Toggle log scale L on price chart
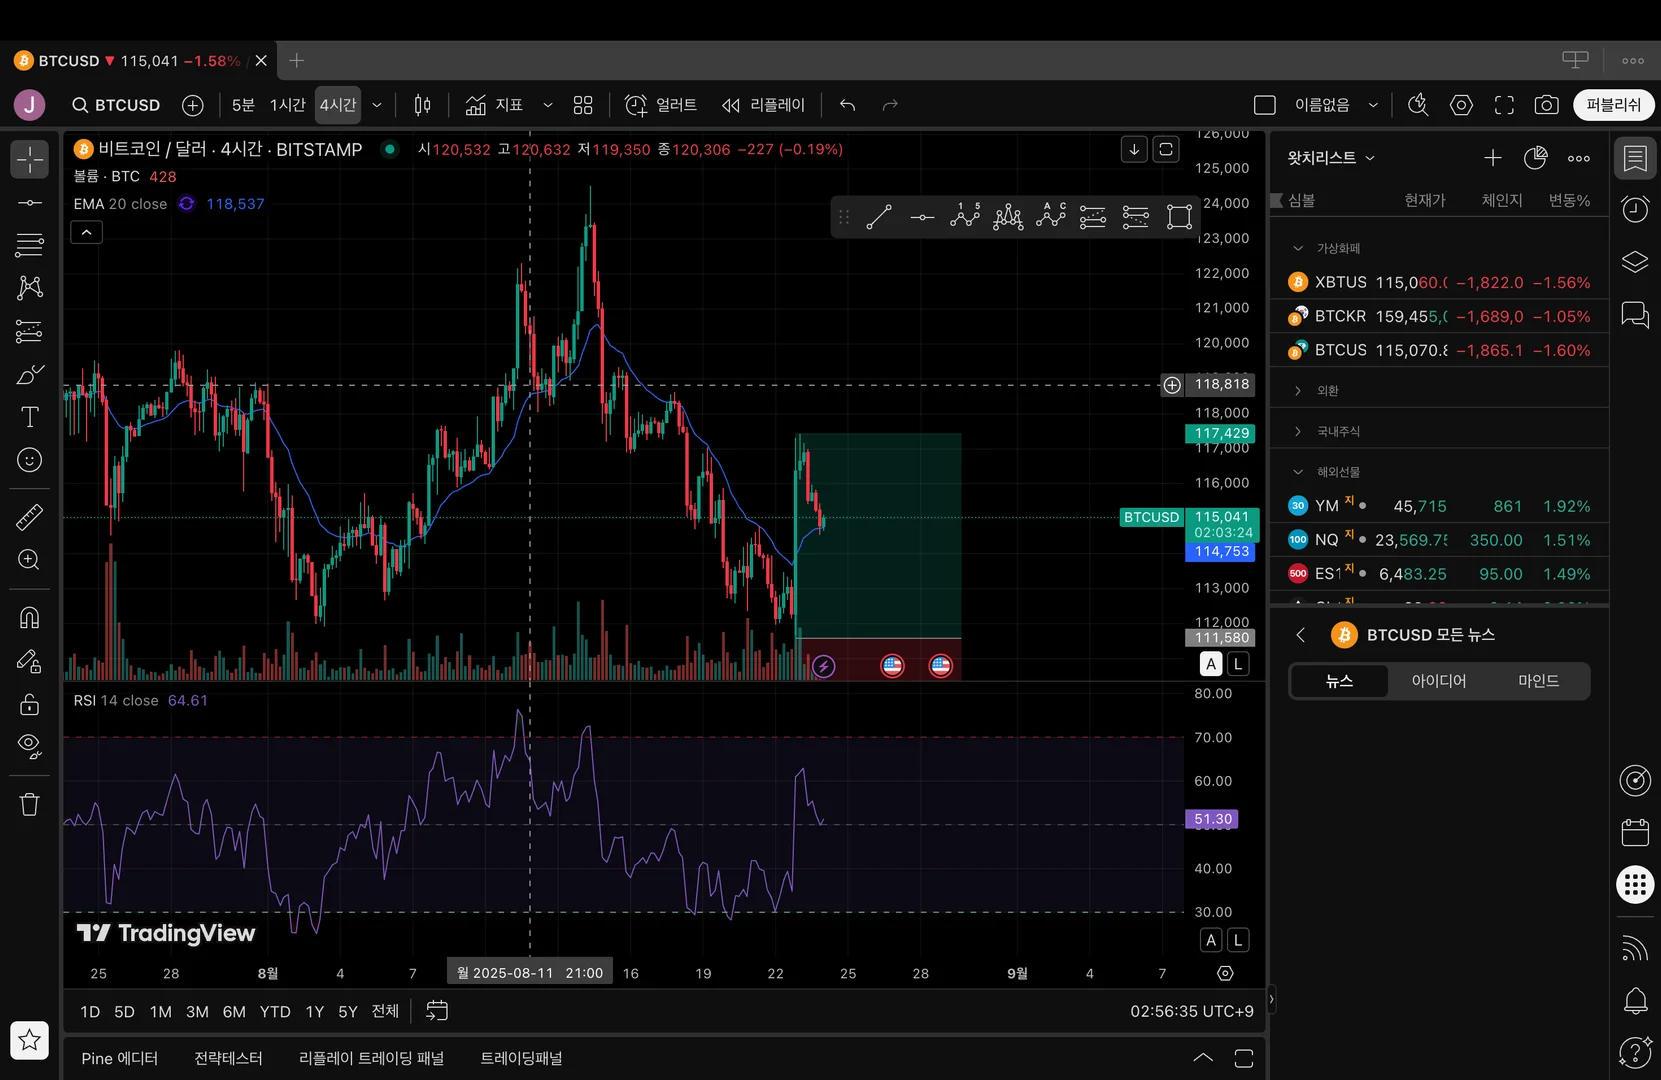 1238,664
